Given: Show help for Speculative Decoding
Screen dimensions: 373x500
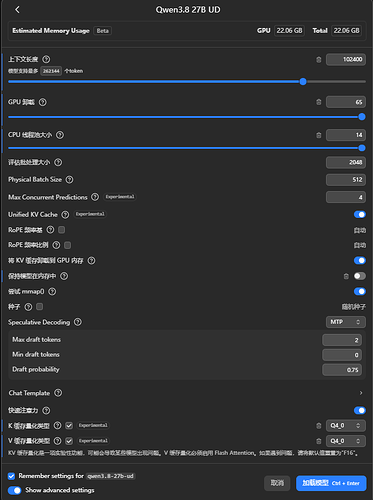Looking at the screenshot, I should (78, 322).
